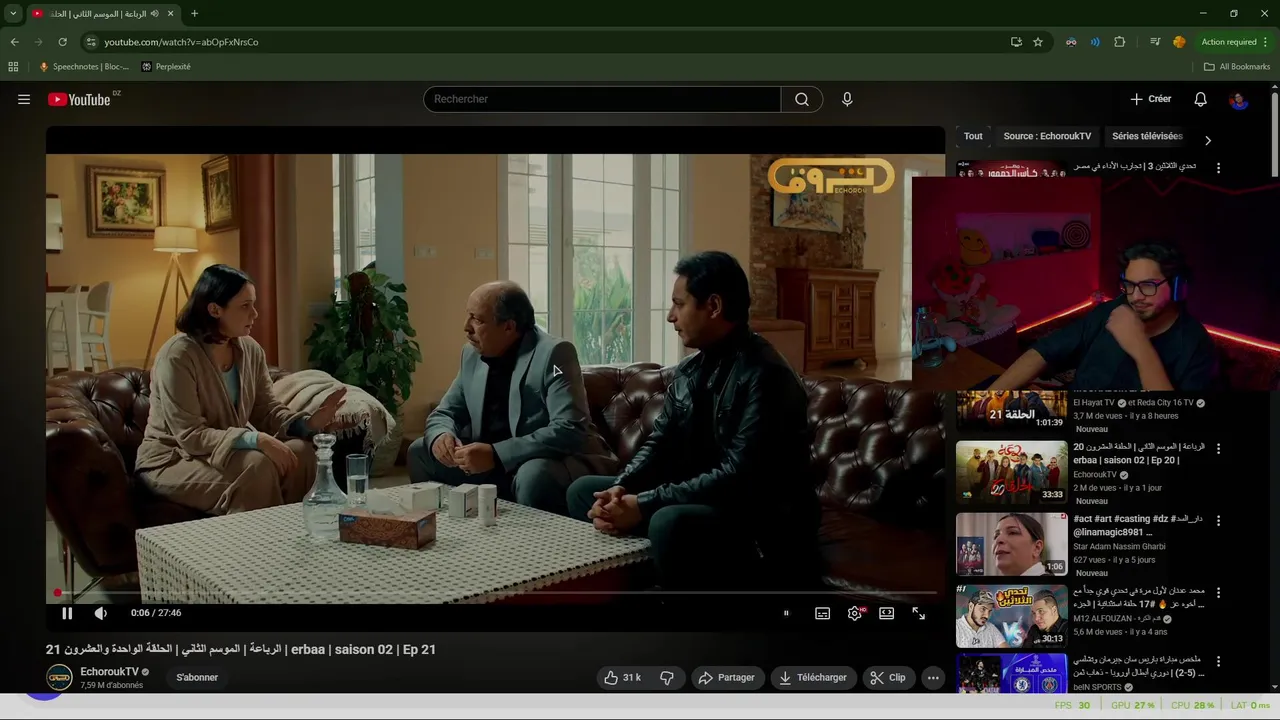Subscribe with the S'abonner button
The width and height of the screenshot is (1280, 720).
(197, 677)
